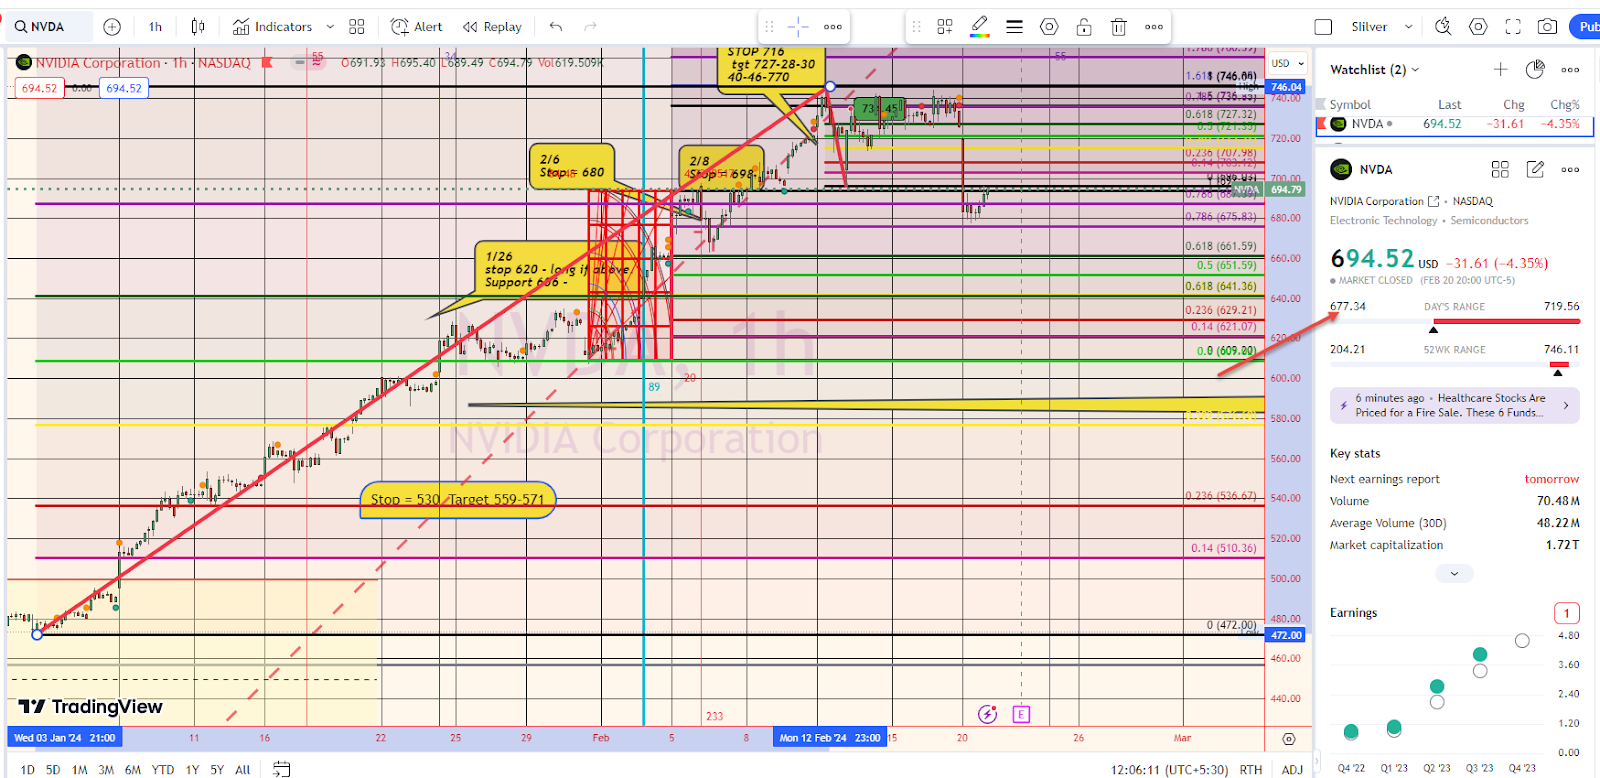Collapse the indicator legend minus toggle
Image resolution: width=1600 pixels, height=778 pixels.
pyautogui.click(x=299, y=62)
